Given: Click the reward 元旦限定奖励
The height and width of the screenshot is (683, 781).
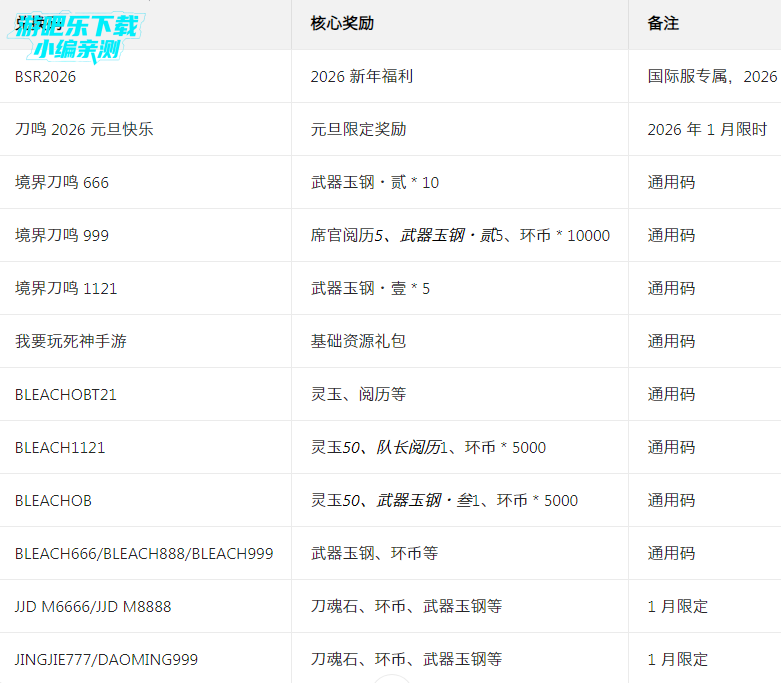Looking at the screenshot, I should coord(358,130).
